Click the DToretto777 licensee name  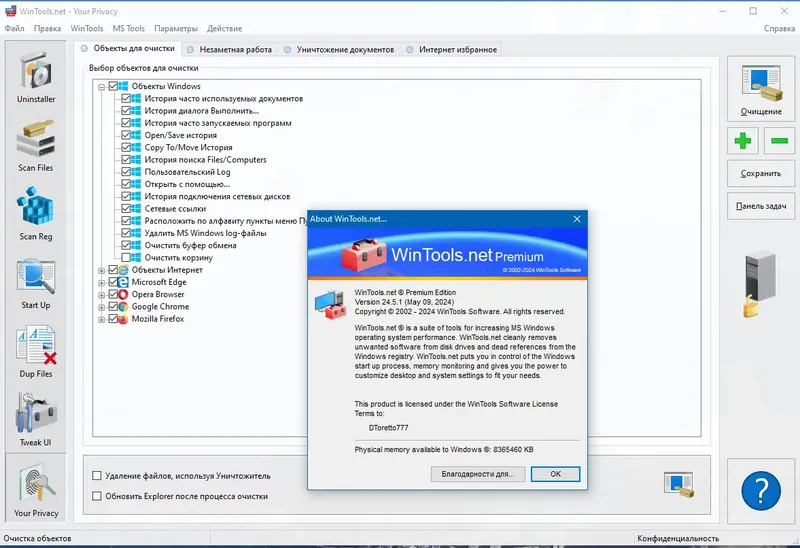[x=388, y=428]
